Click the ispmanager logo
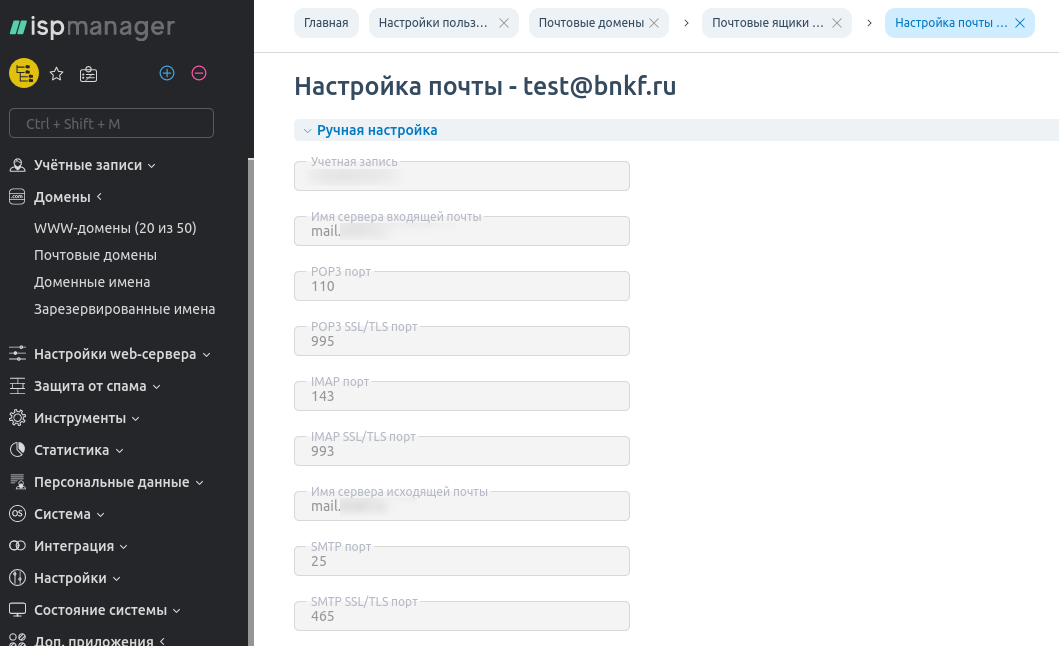Viewport: 1059px width, 646px height. point(92,28)
